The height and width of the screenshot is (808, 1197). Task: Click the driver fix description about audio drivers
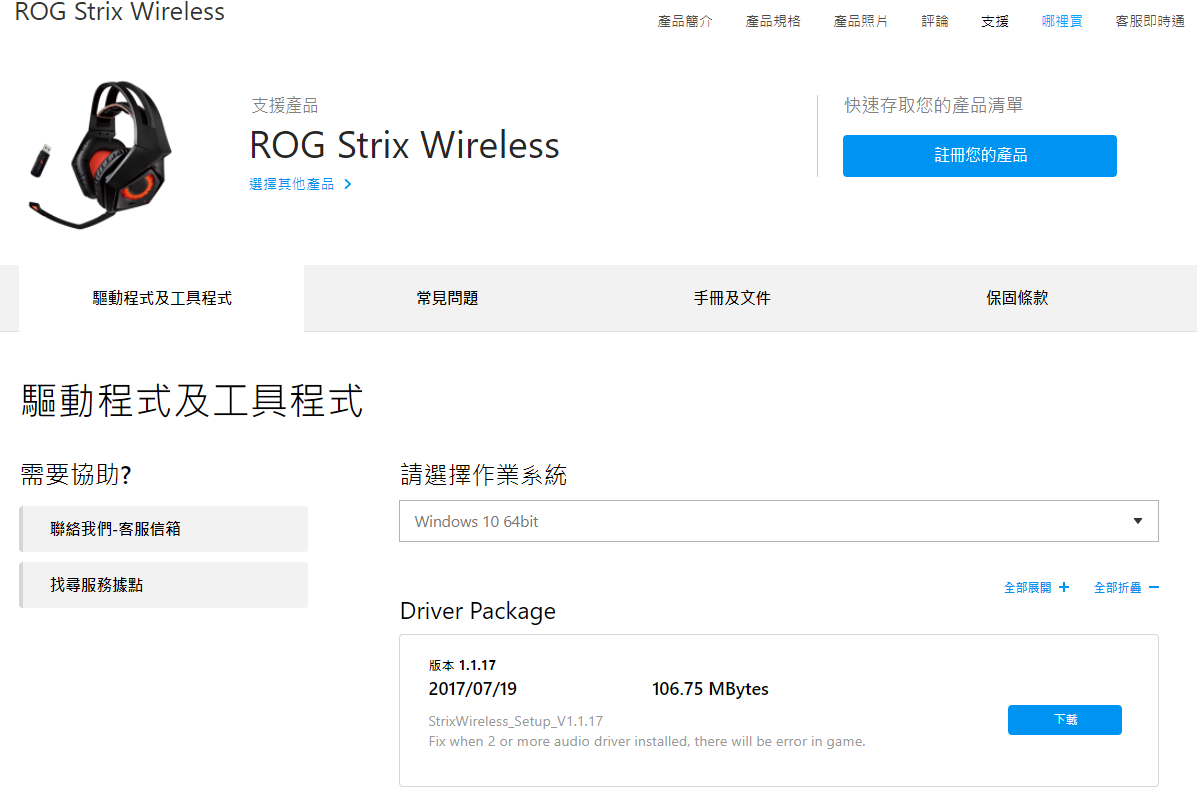(647, 742)
